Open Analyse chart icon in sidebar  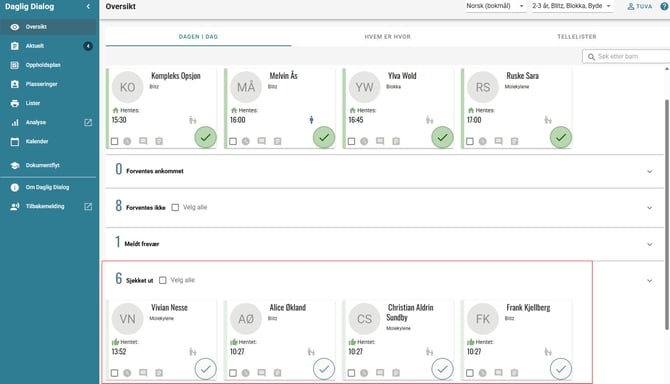(15, 123)
